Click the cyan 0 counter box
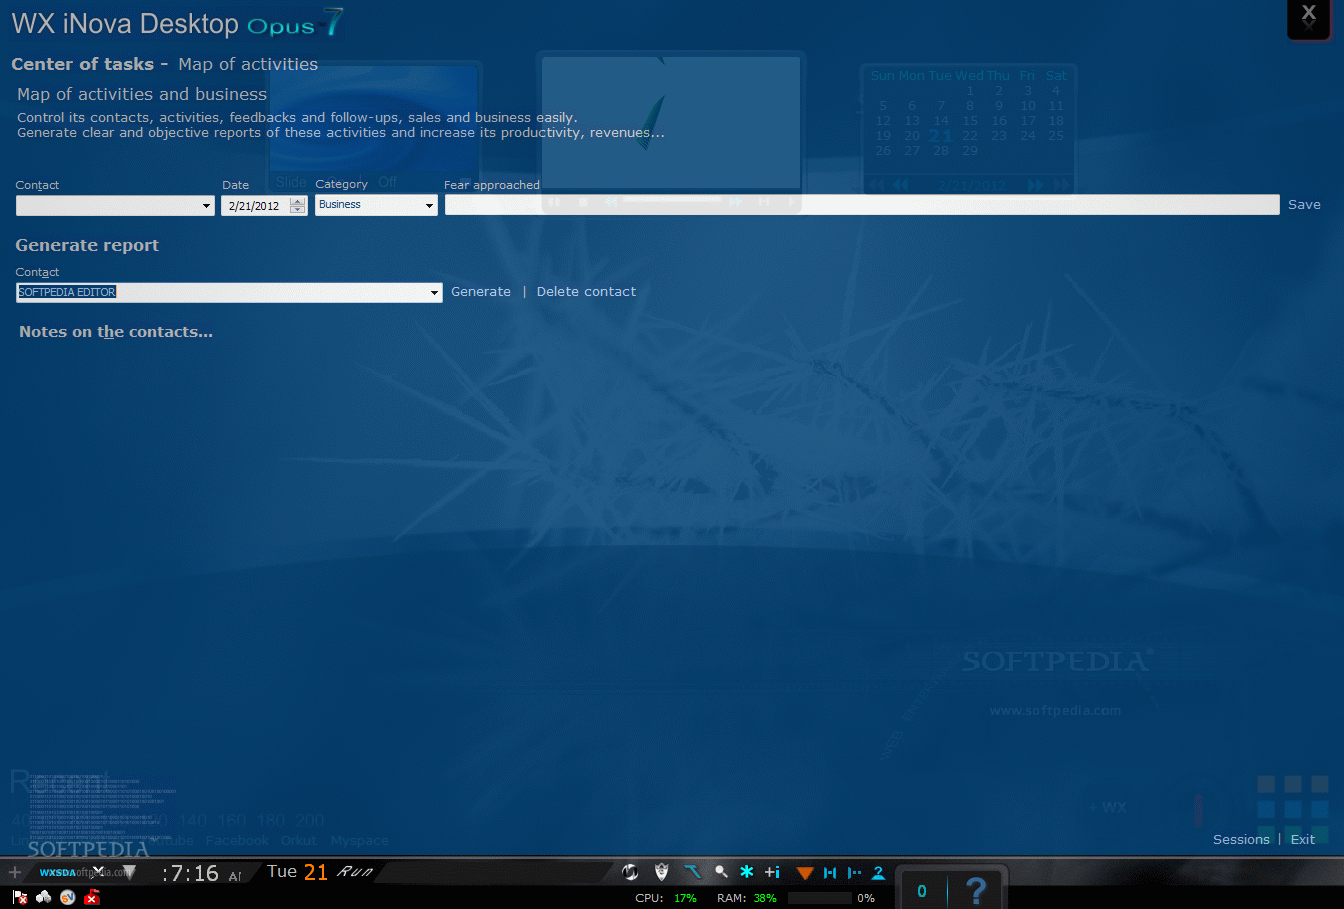 [x=922, y=891]
